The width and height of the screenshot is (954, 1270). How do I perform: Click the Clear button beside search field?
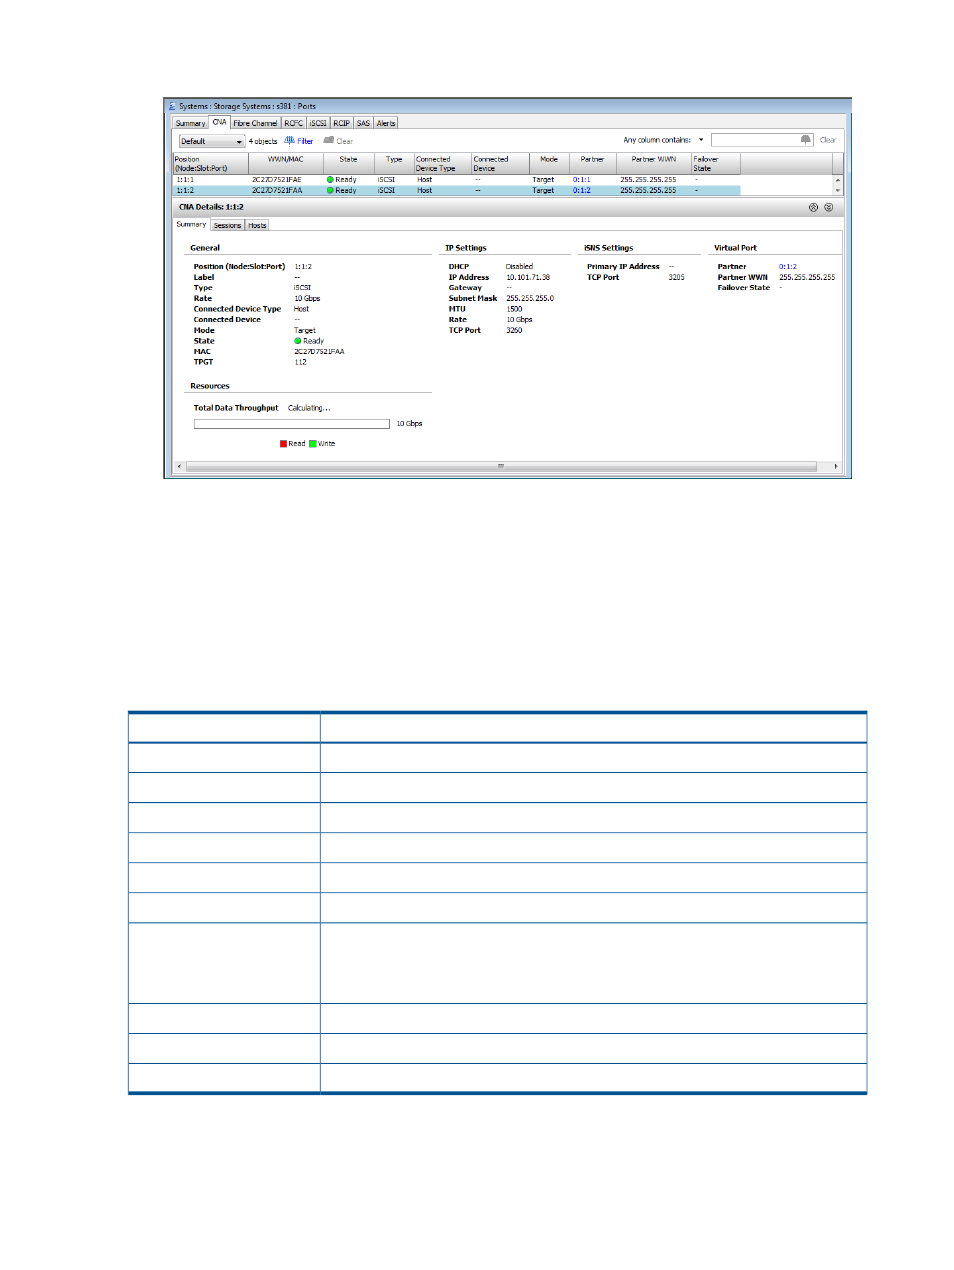828,140
